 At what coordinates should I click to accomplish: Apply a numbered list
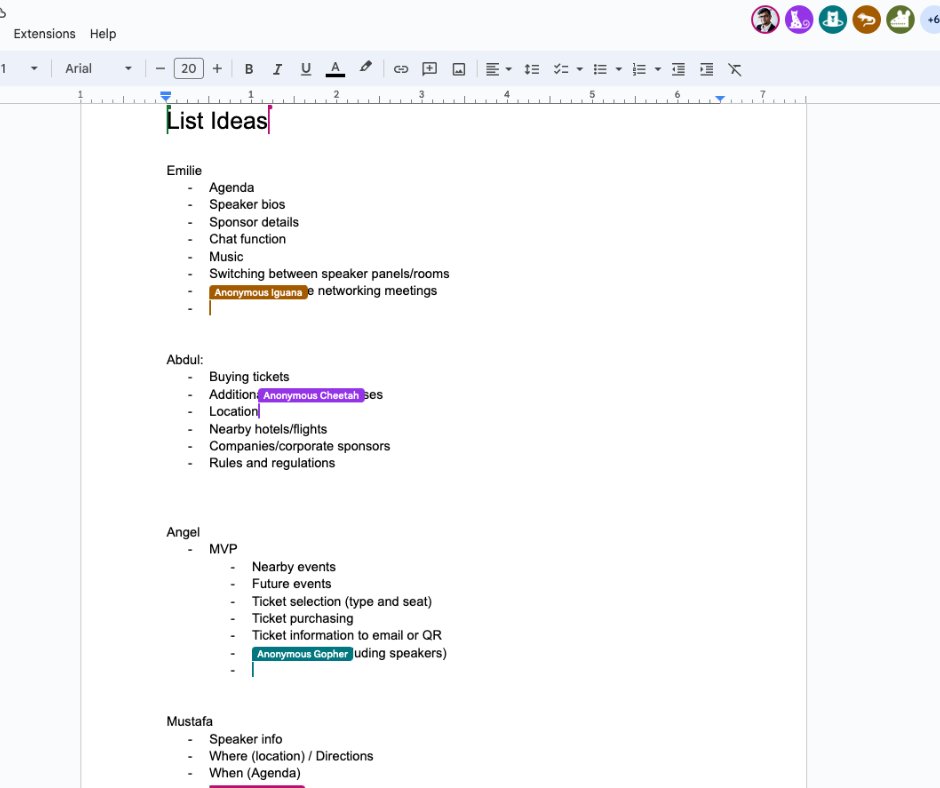tap(639, 69)
